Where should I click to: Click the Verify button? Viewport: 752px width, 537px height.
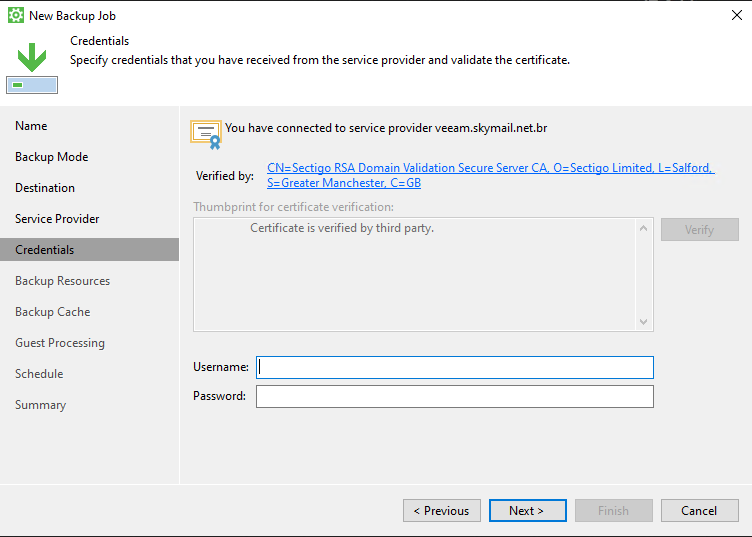pos(700,230)
